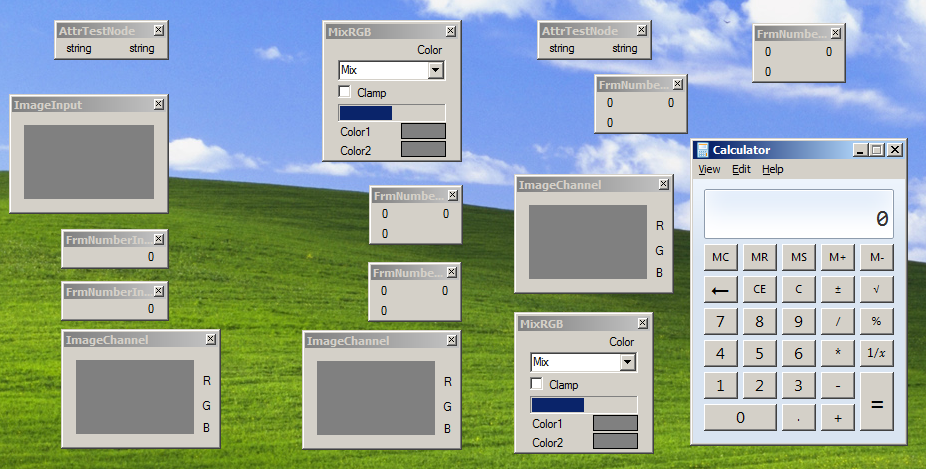This screenshot has width=926, height=469.
Task: Click the MR memory recall button
Action: point(759,258)
